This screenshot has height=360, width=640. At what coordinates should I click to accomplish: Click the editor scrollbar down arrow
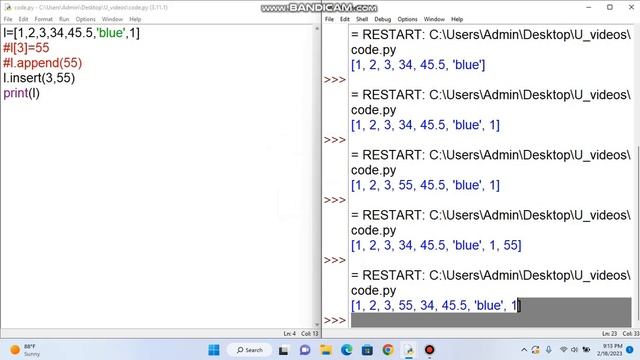[x=317, y=324]
